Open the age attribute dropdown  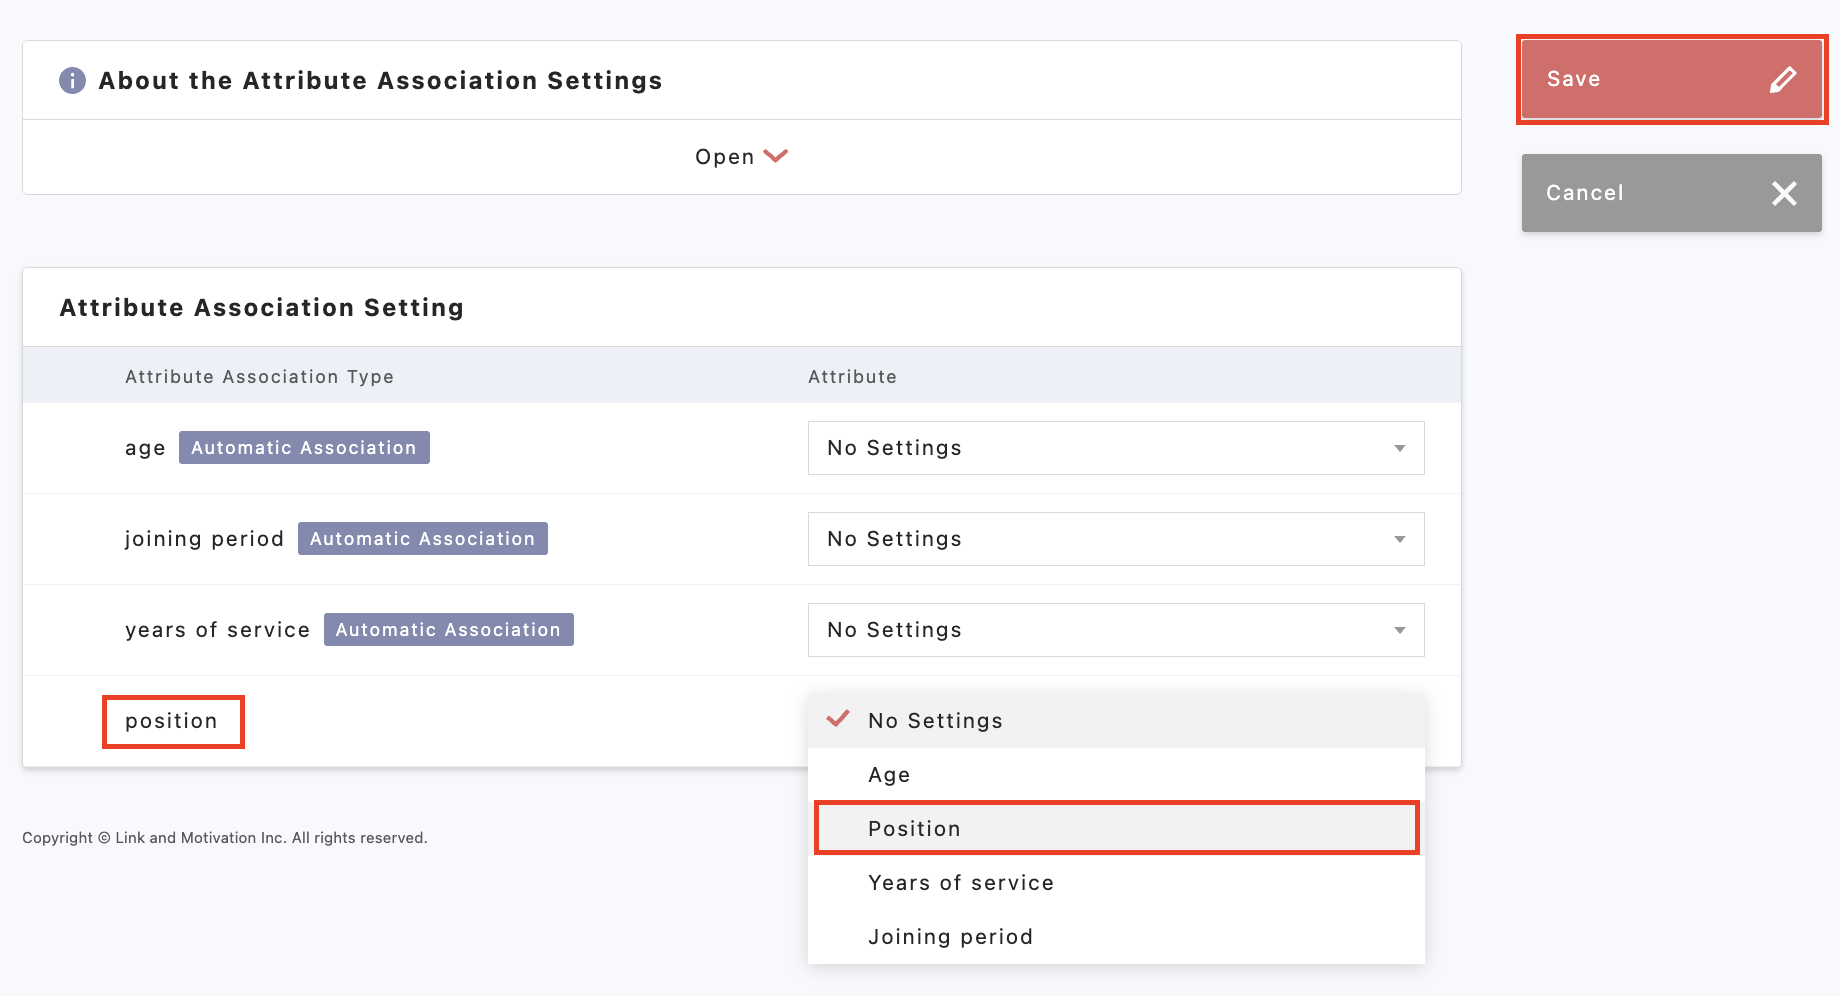click(x=1115, y=448)
